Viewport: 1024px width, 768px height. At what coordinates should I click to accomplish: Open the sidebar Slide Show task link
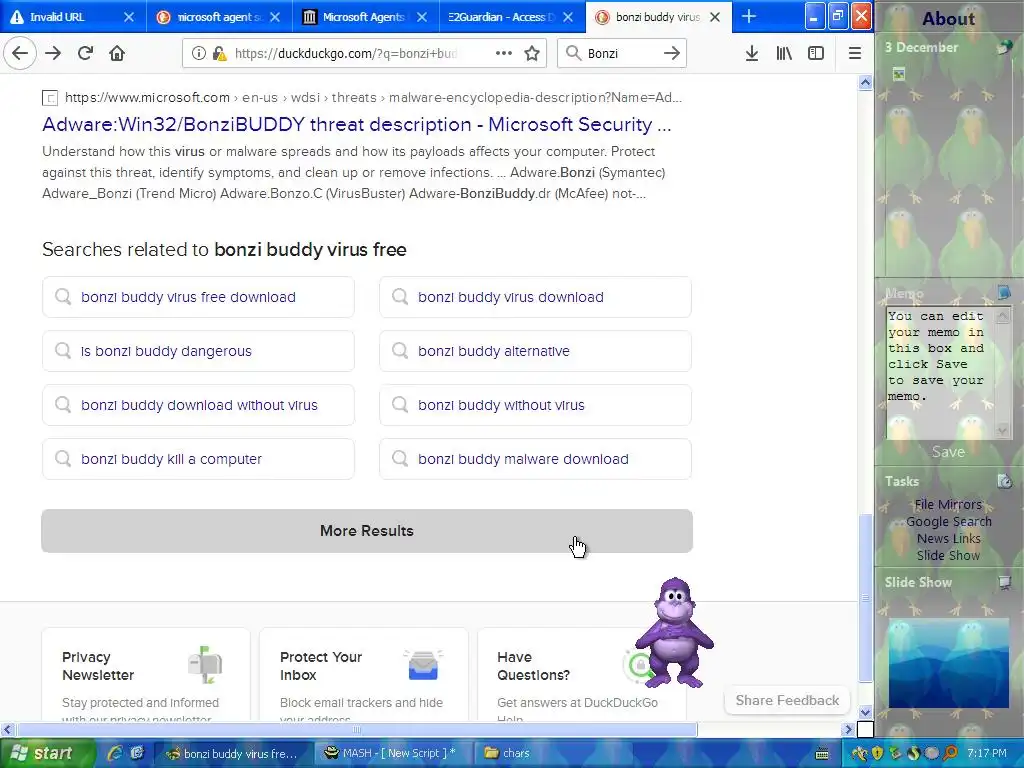coord(948,555)
